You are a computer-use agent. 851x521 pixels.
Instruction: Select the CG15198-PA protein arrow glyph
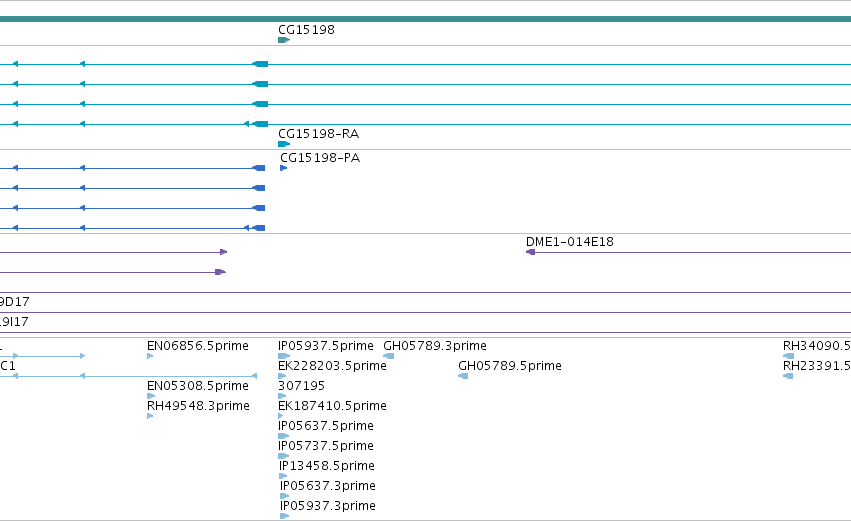[283, 168]
